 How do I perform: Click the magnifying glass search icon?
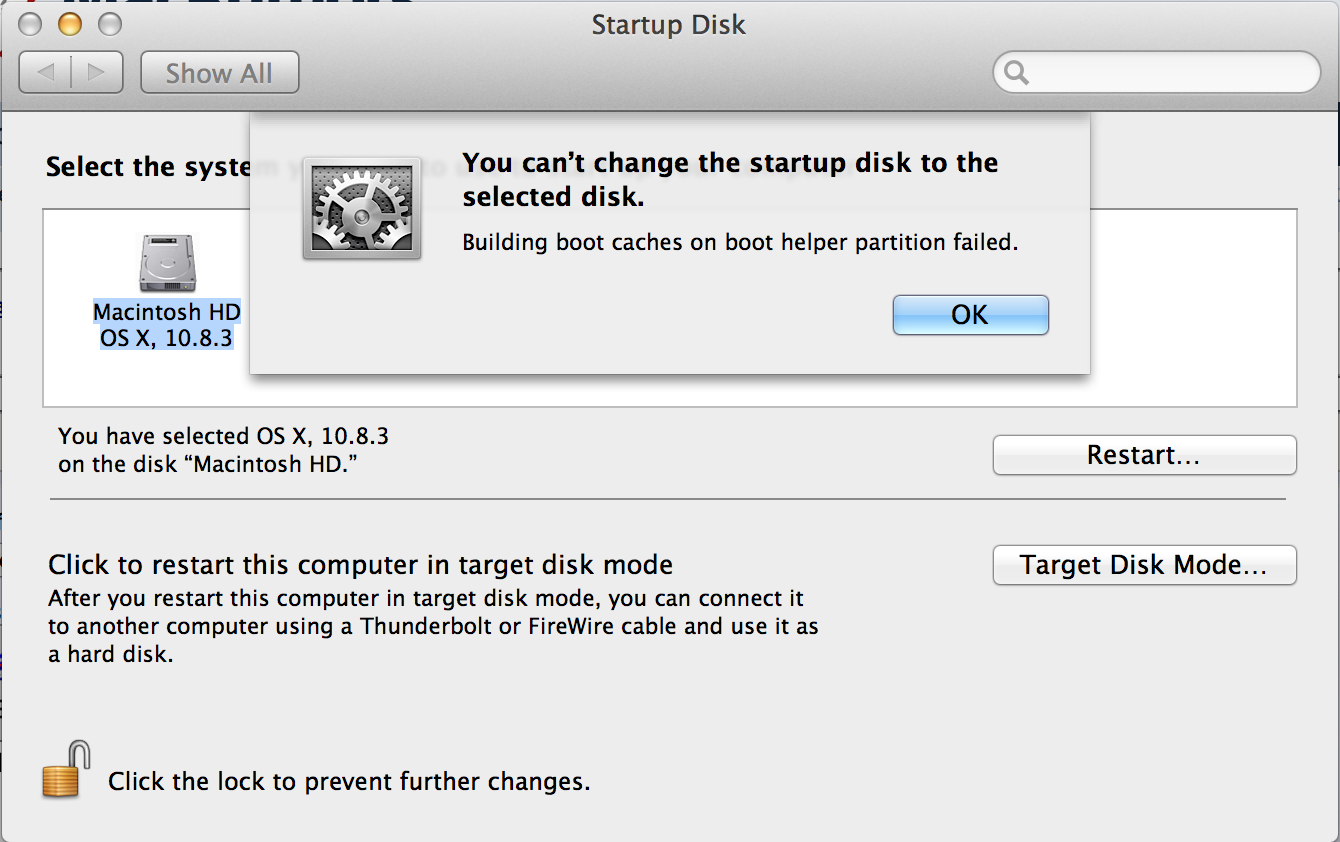[1016, 73]
